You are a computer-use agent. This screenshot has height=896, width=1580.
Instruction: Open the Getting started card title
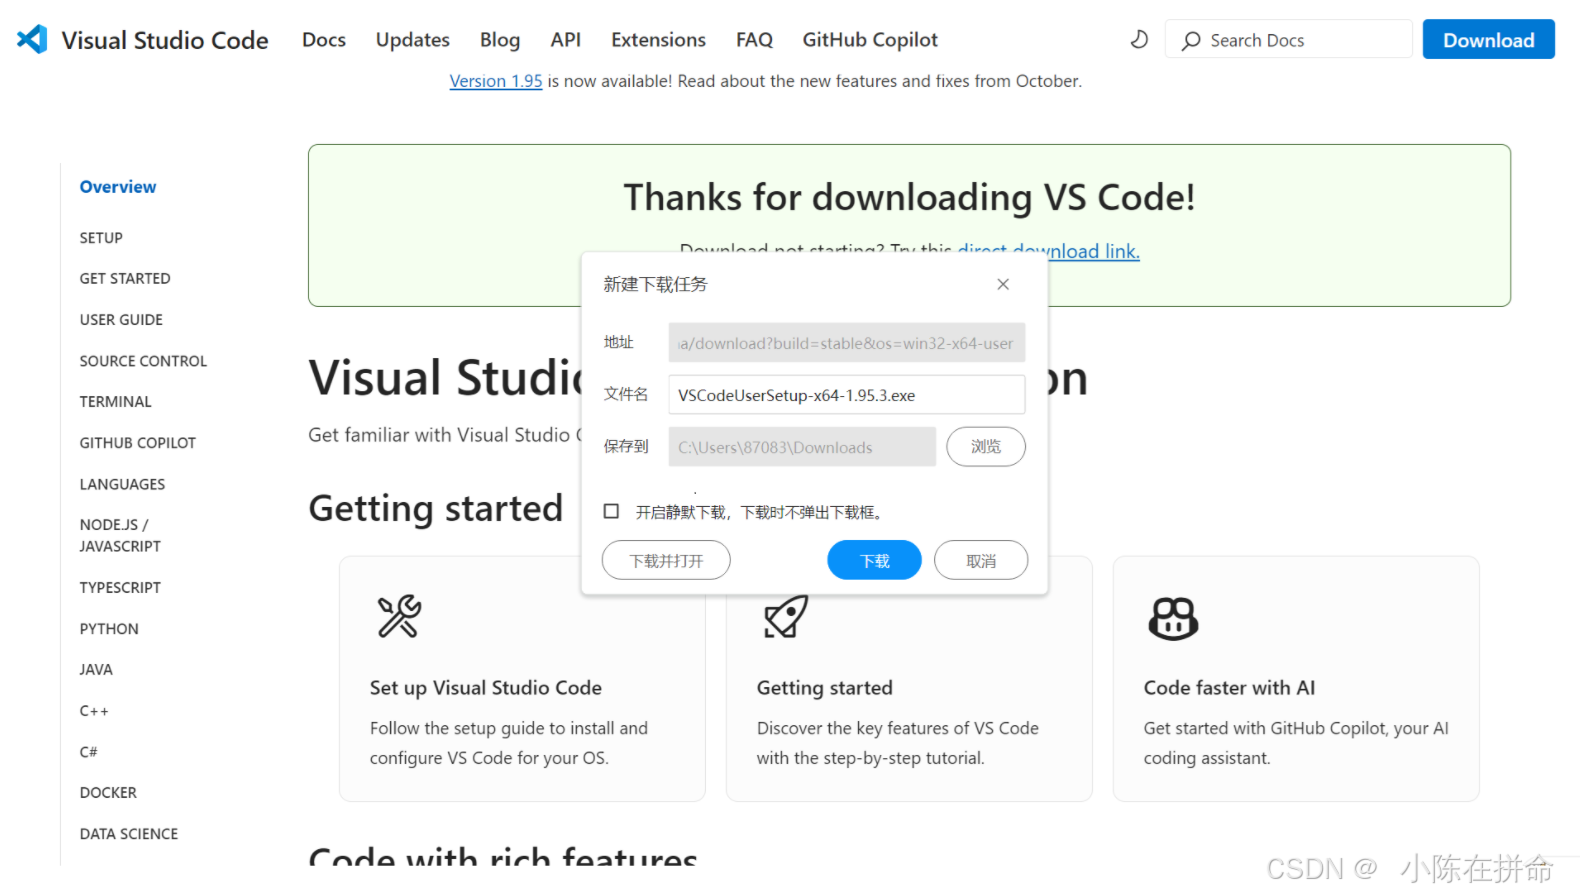tap(825, 688)
